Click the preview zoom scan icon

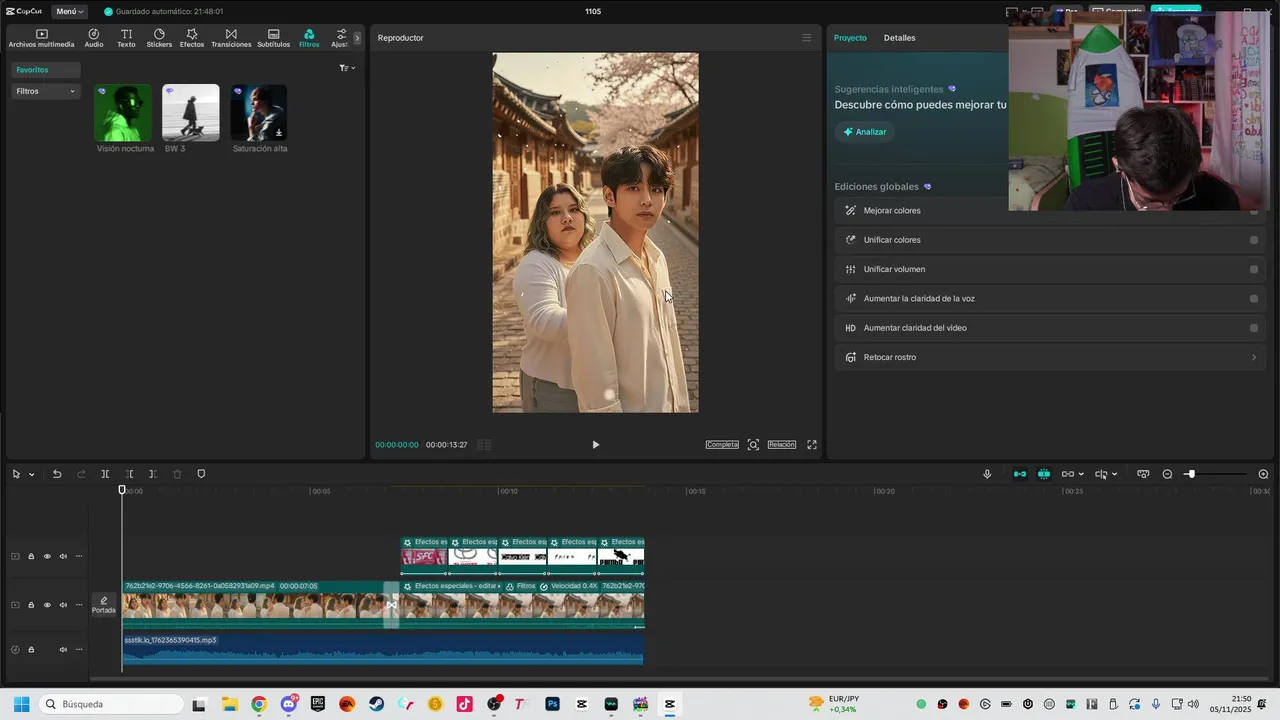(753, 445)
